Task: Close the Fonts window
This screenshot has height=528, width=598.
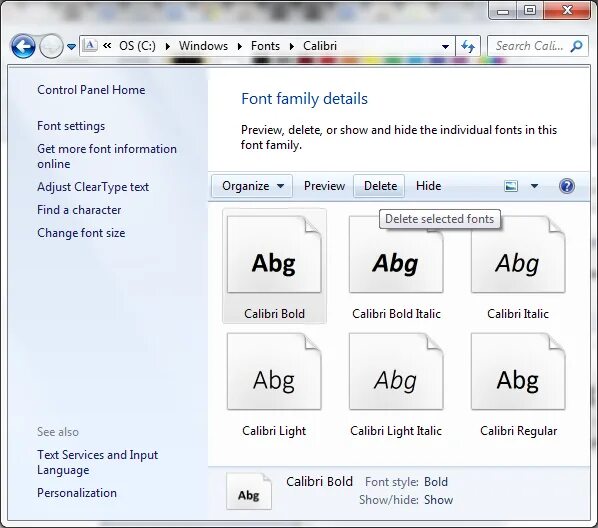Action: coord(567,10)
